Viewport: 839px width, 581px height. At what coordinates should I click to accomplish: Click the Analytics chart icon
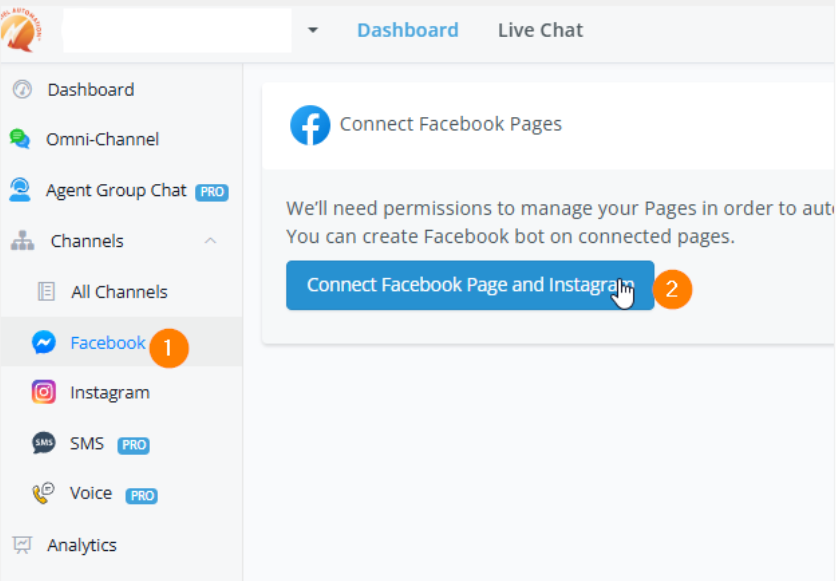(22, 545)
